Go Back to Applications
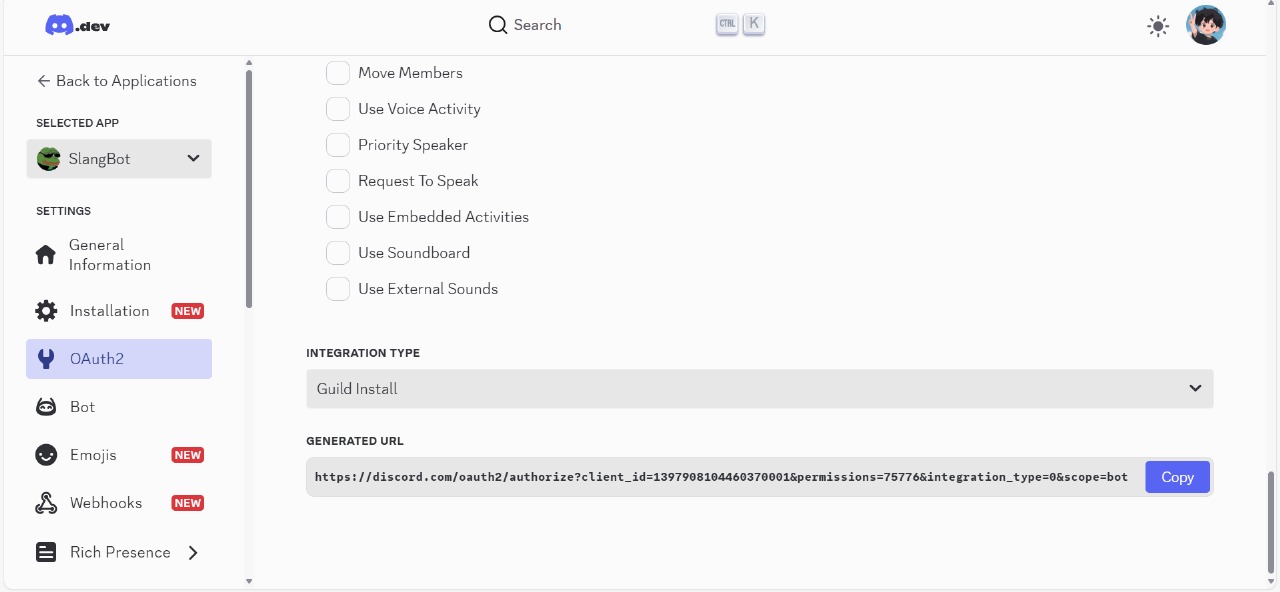The image size is (1280, 592). pyautogui.click(x=117, y=81)
